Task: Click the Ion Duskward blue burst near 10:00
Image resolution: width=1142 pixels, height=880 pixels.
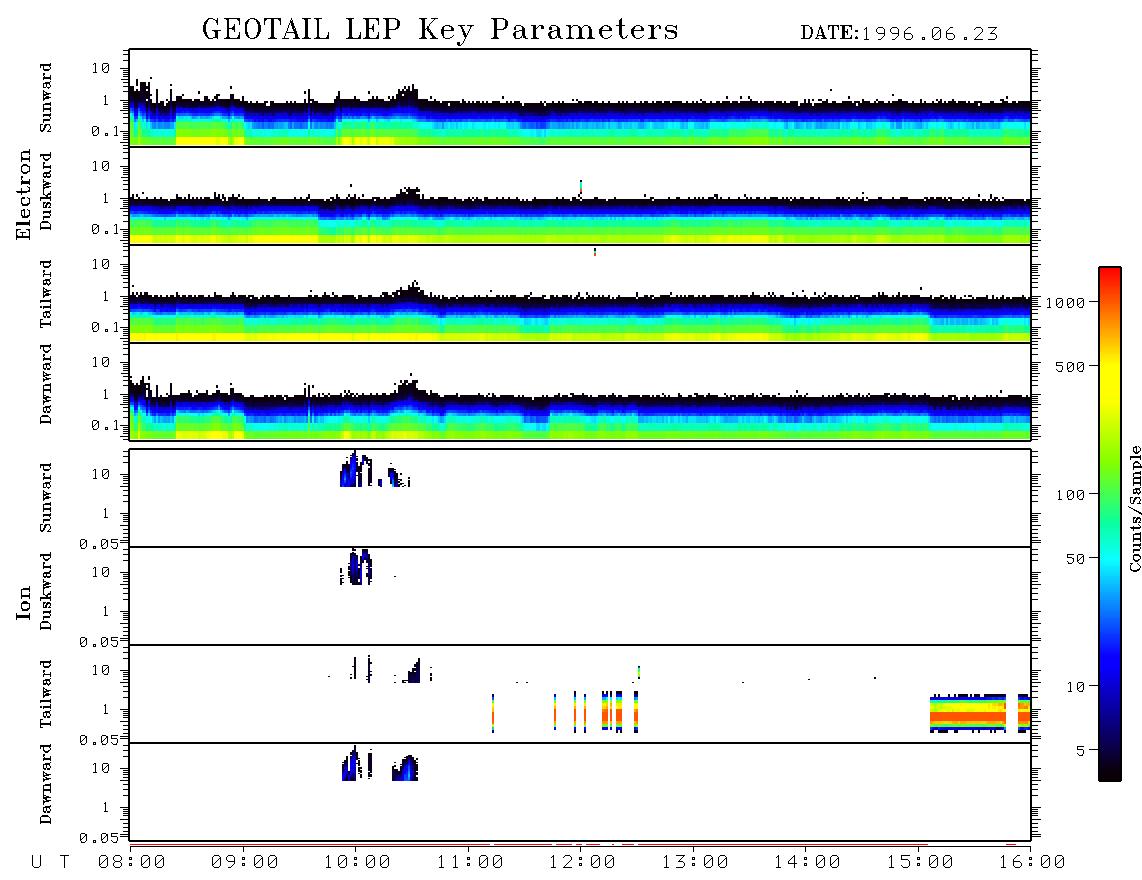Action: coord(358,567)
